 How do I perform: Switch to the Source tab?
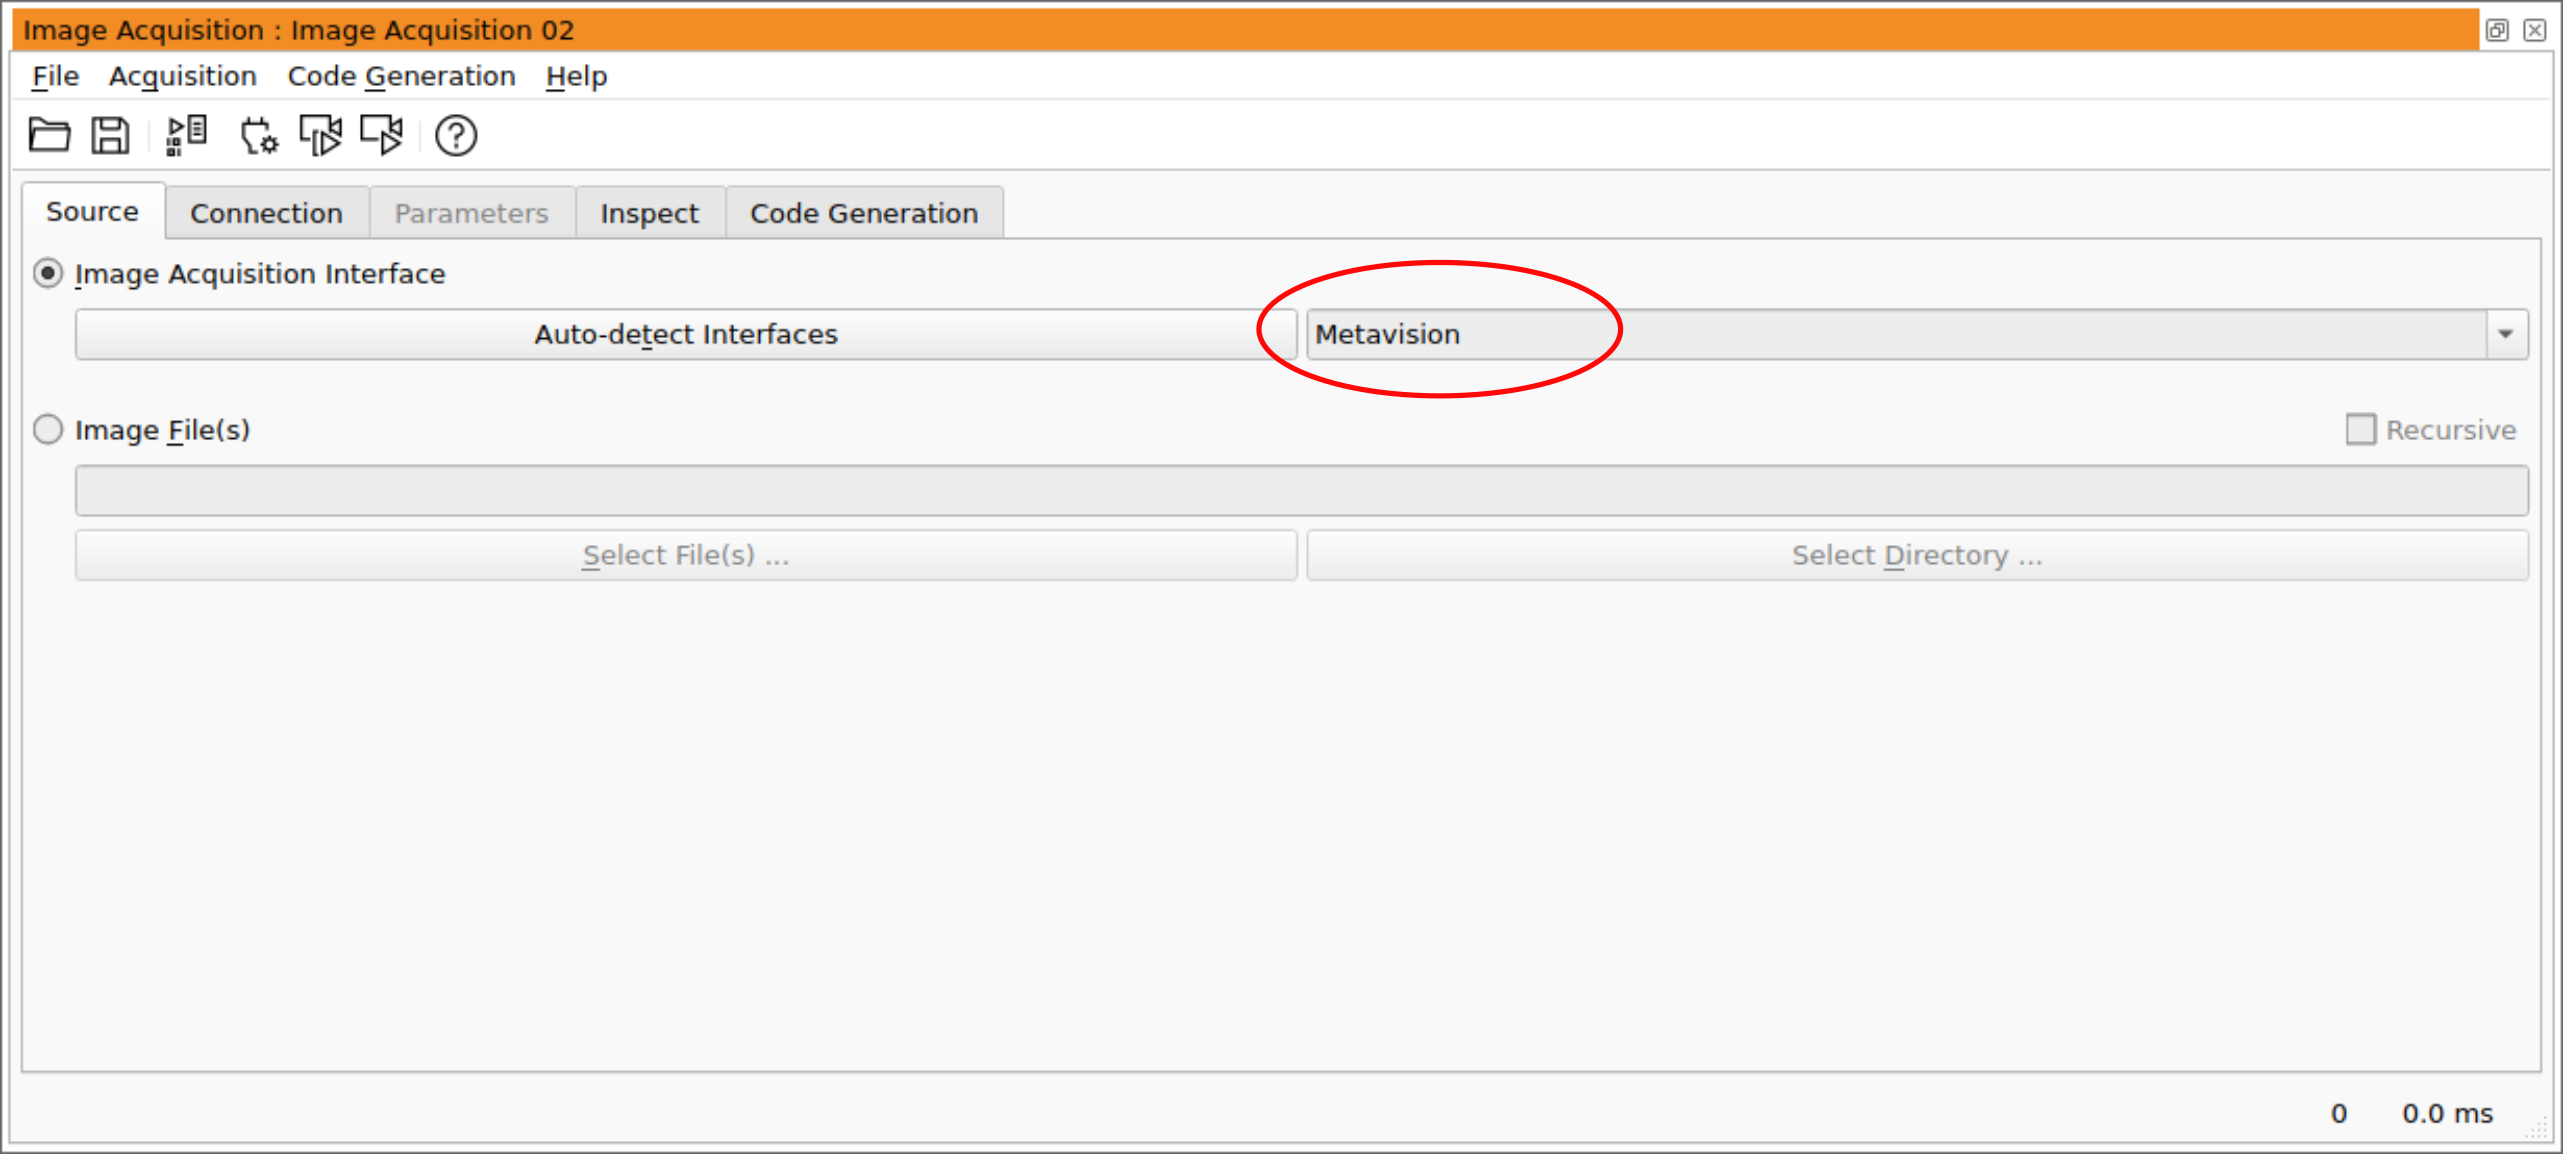[93, 211]
